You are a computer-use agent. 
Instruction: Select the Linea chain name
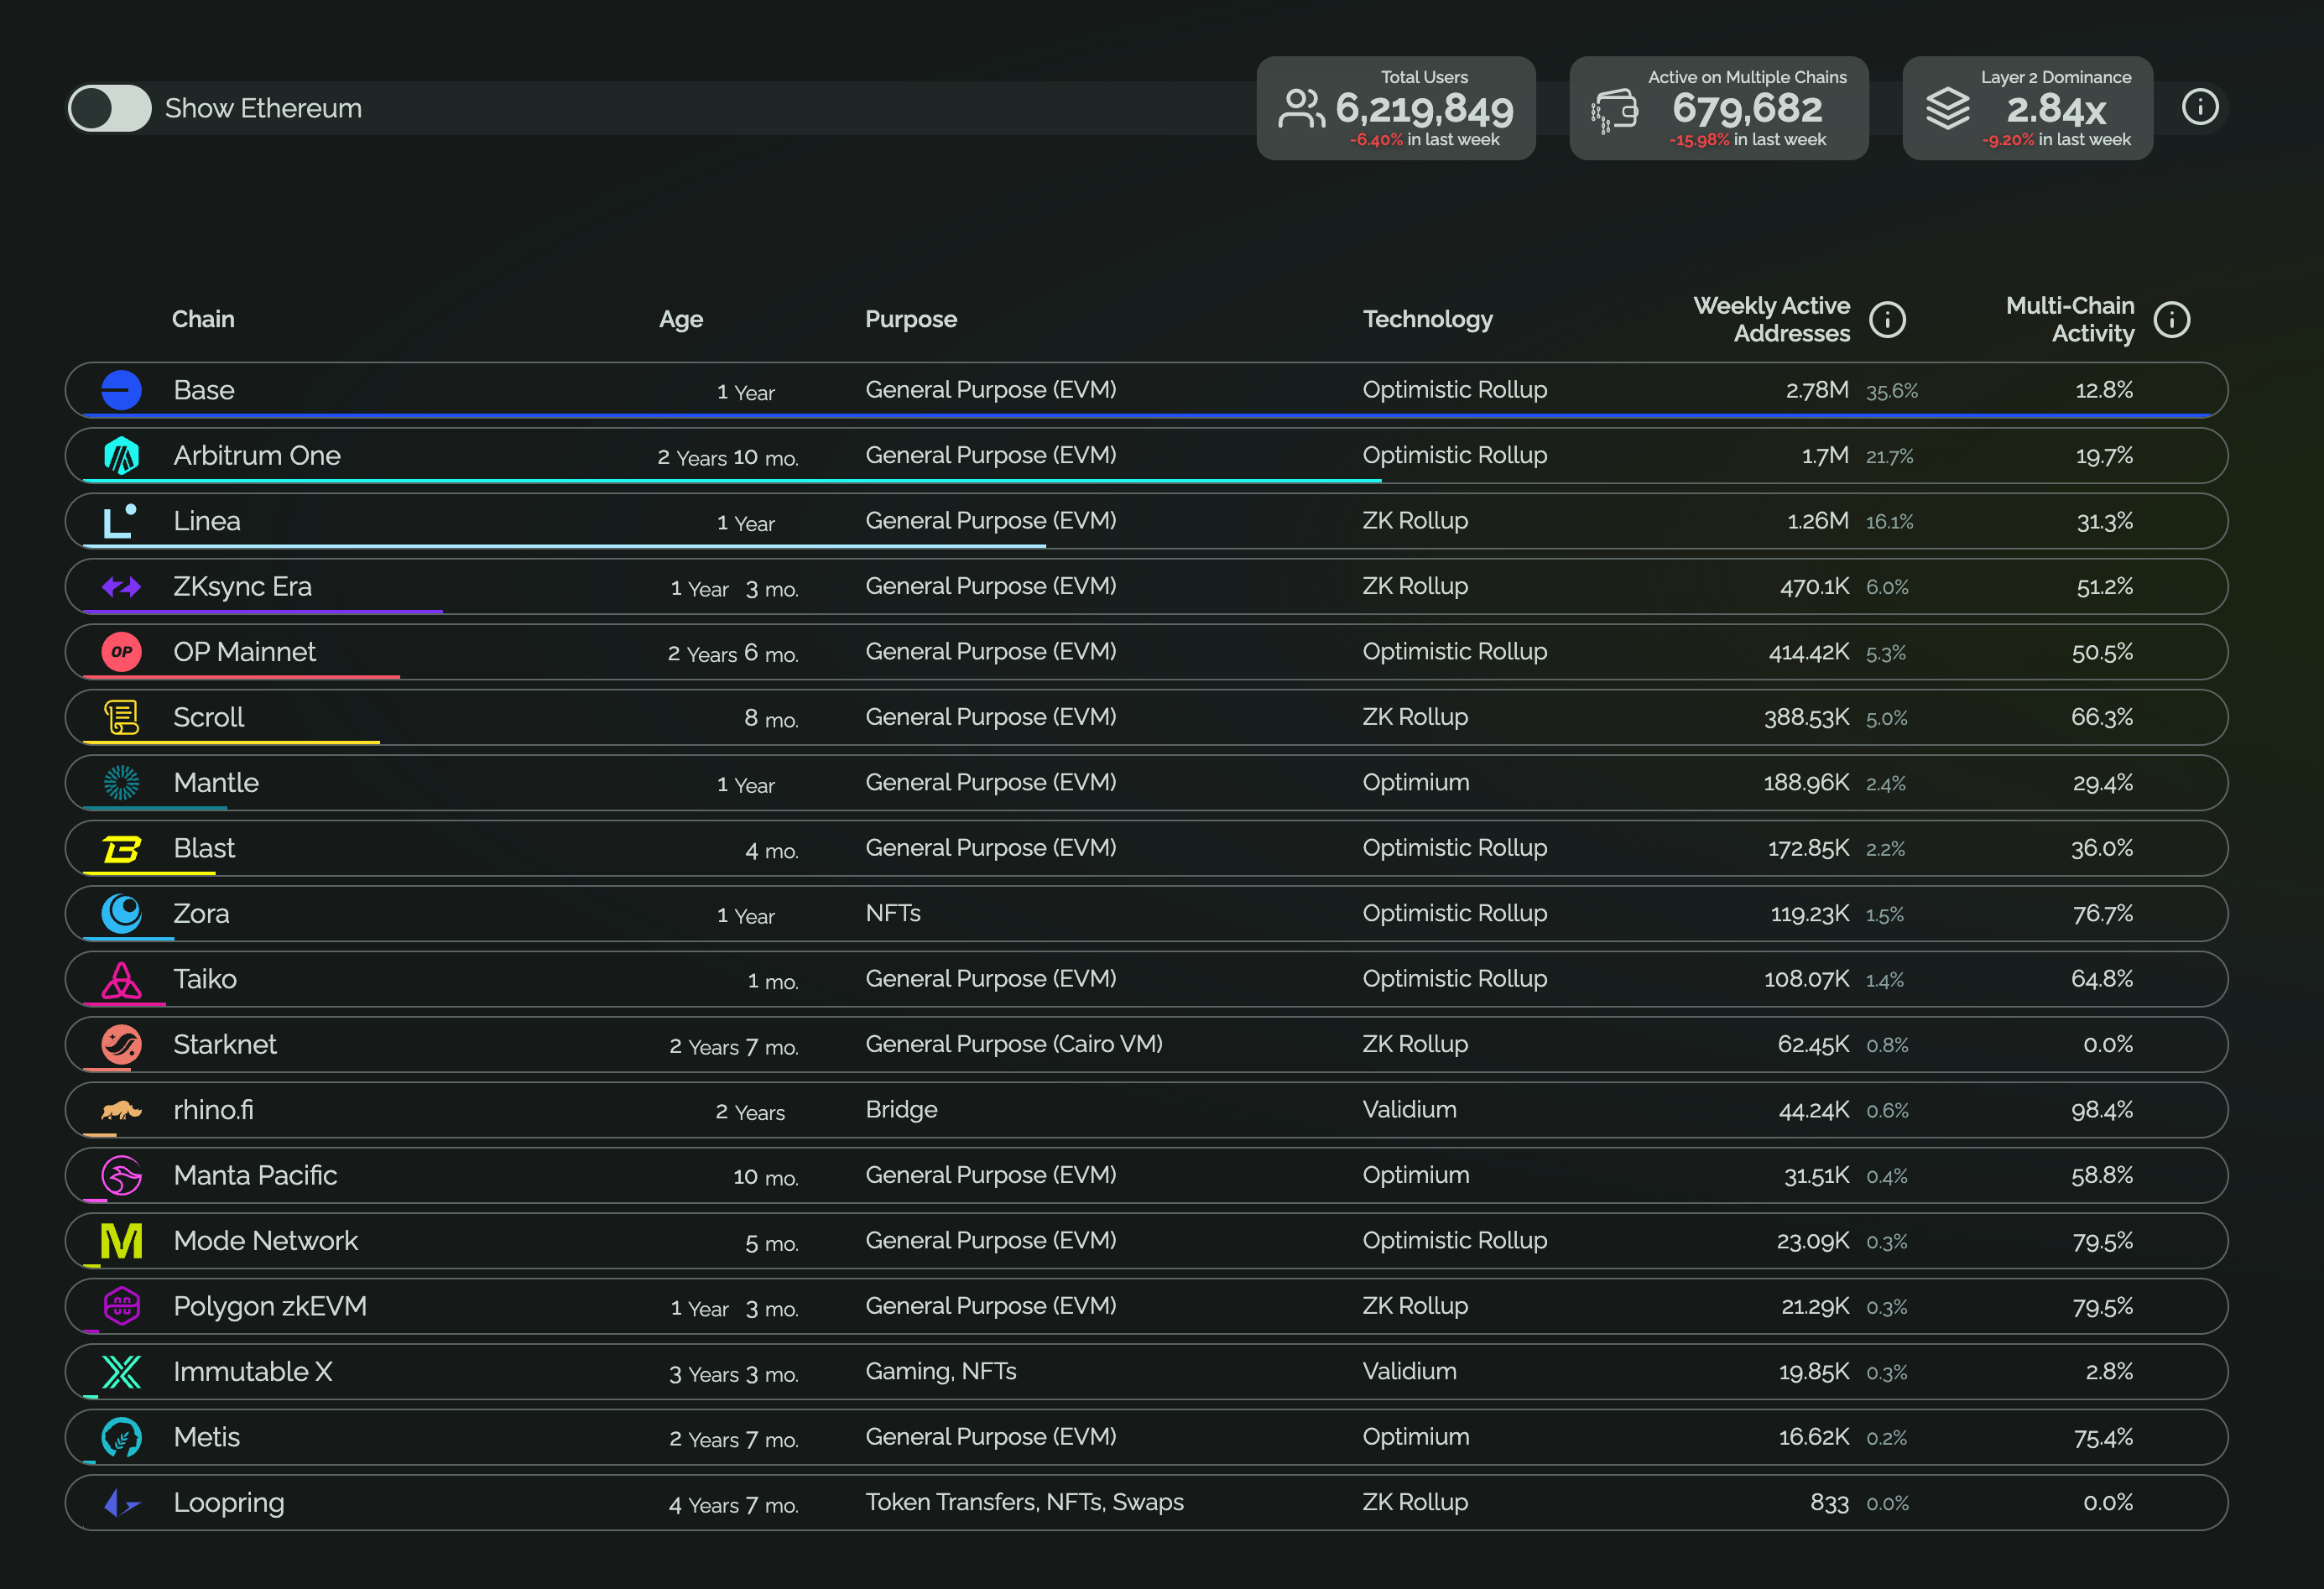coord(207,521)
